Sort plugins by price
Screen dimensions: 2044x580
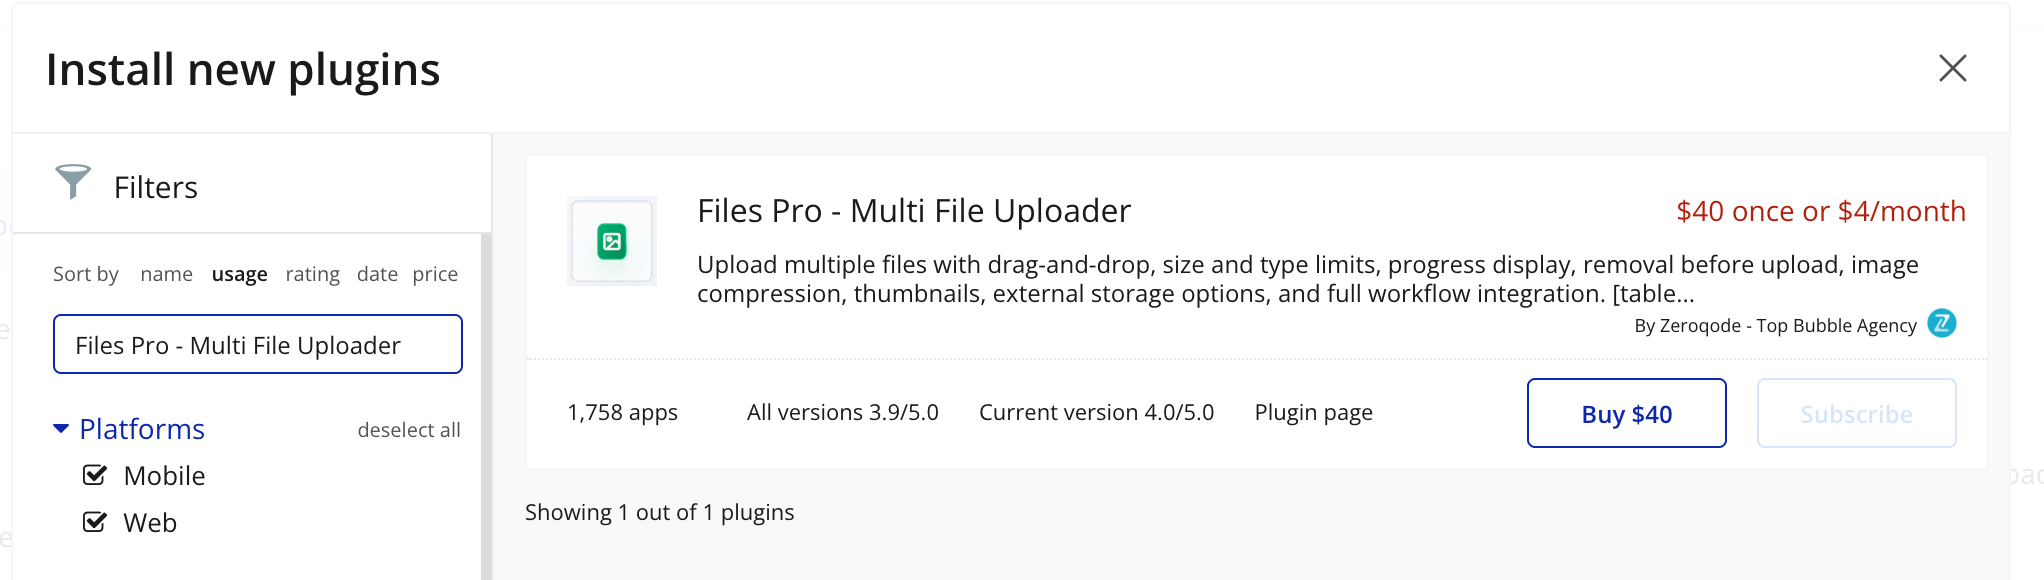(435, 274)
